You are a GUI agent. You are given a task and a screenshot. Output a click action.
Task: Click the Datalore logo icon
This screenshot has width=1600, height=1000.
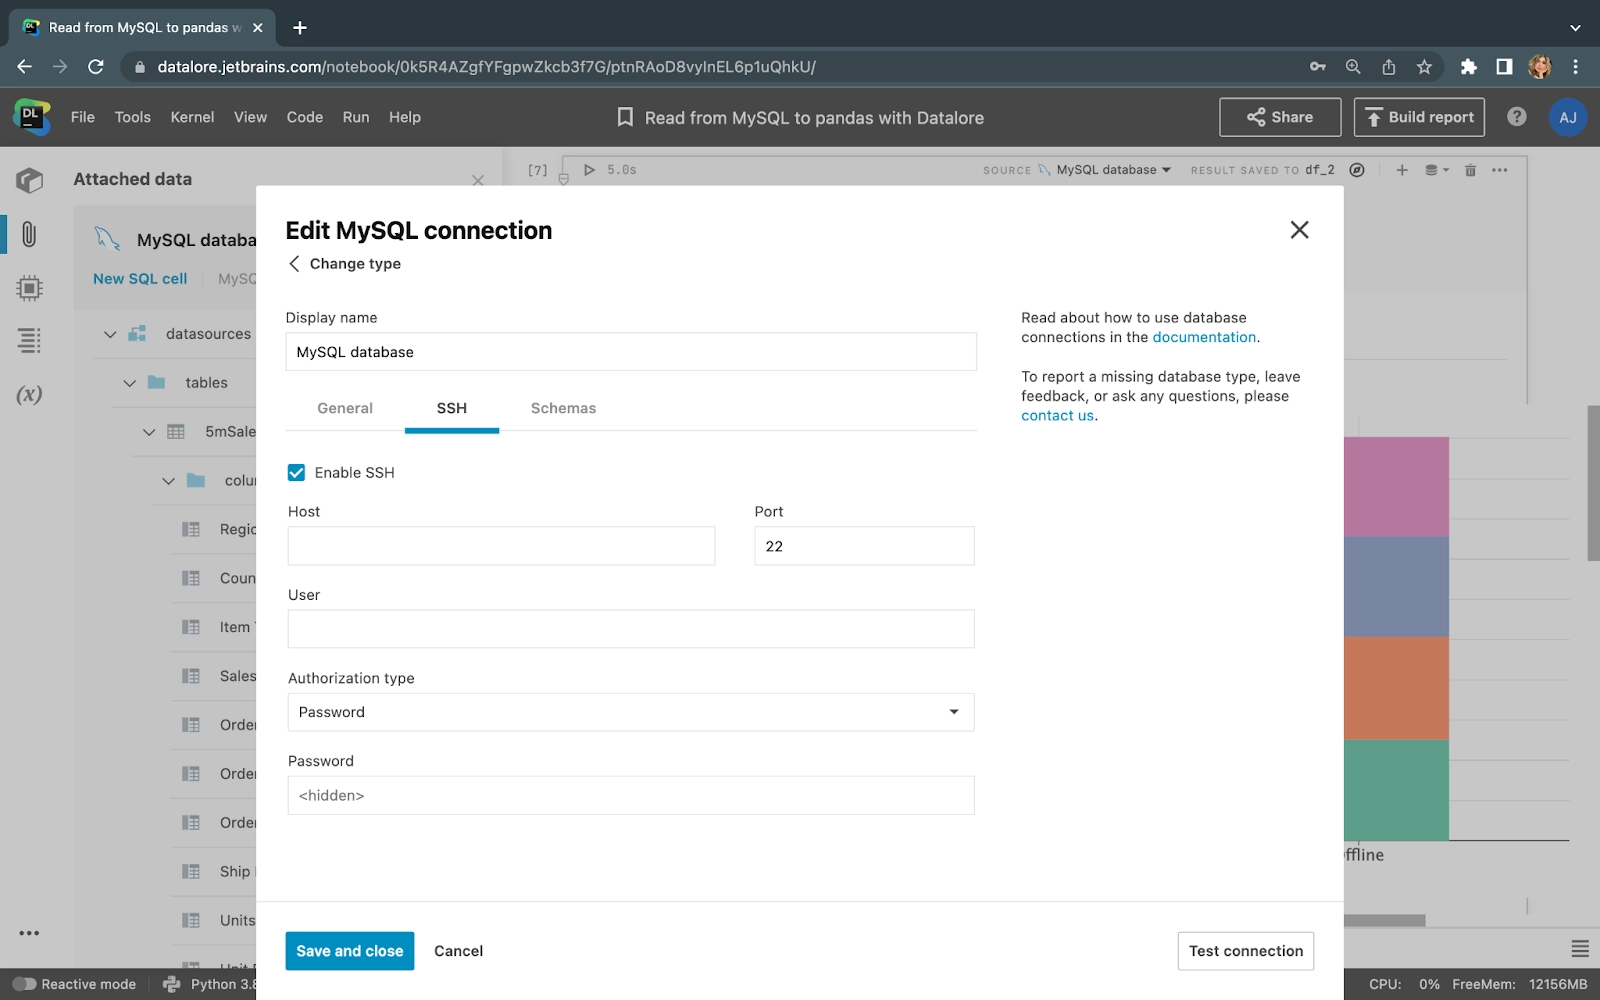tap(32, 117)
